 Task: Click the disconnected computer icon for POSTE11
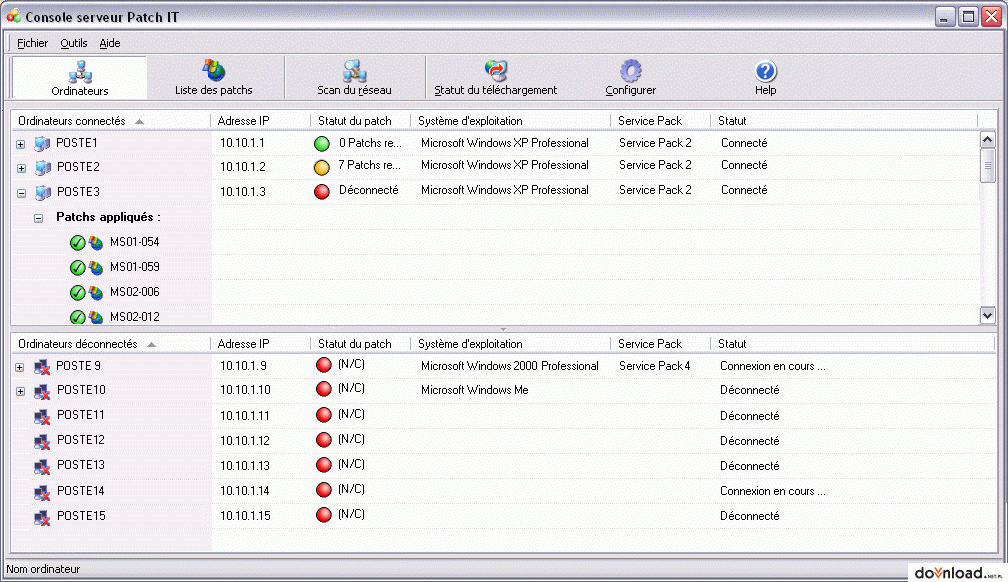[42, 417]
